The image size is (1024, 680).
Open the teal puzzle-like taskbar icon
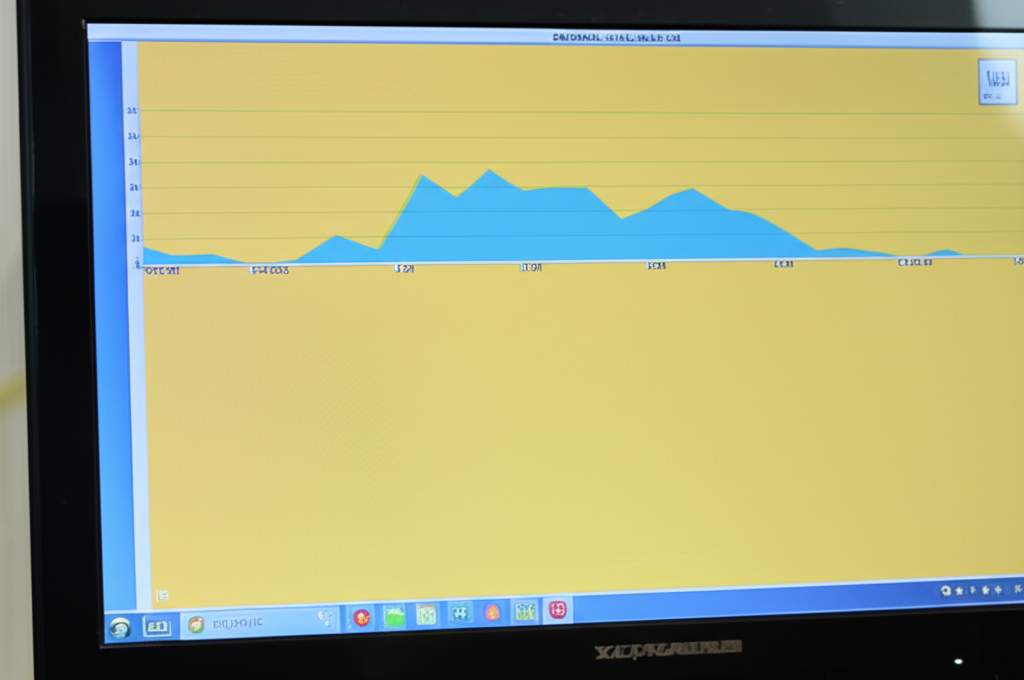(460, 613)
